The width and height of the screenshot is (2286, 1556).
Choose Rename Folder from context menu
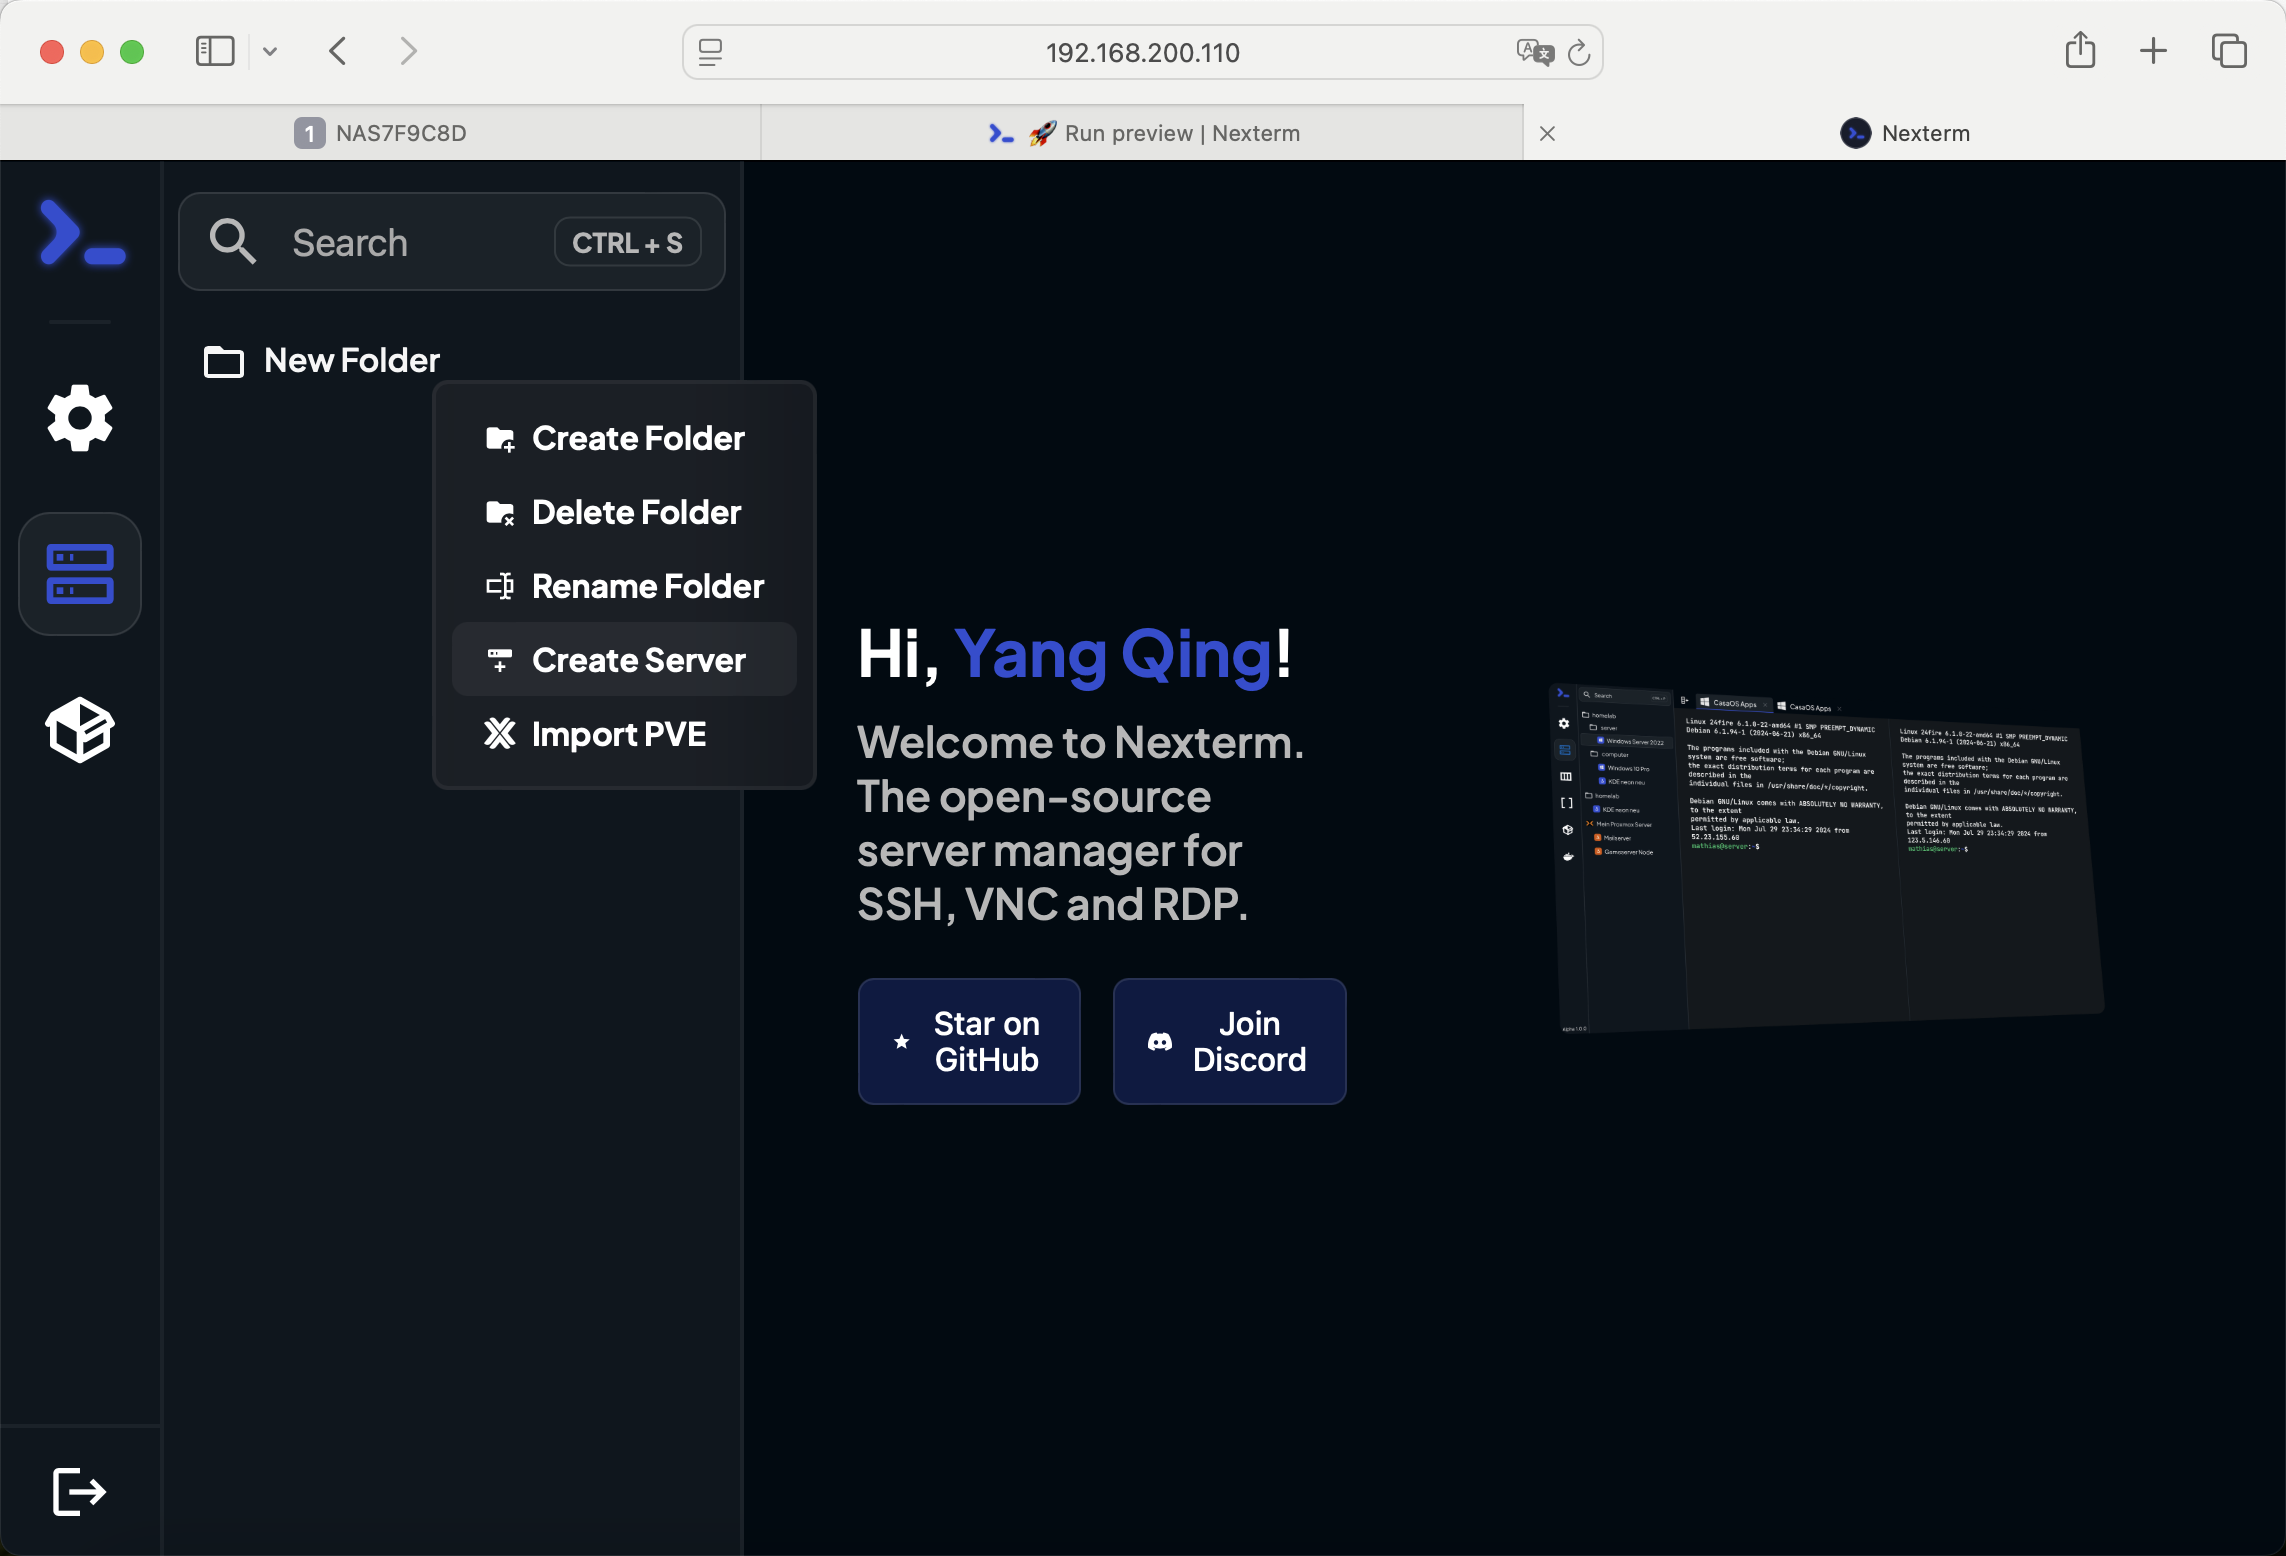pos(624,586)
